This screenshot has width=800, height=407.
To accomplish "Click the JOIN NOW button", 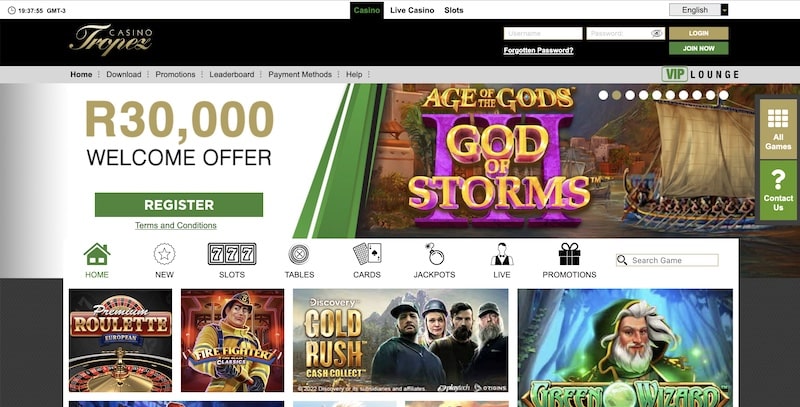I will click(698, 48).
